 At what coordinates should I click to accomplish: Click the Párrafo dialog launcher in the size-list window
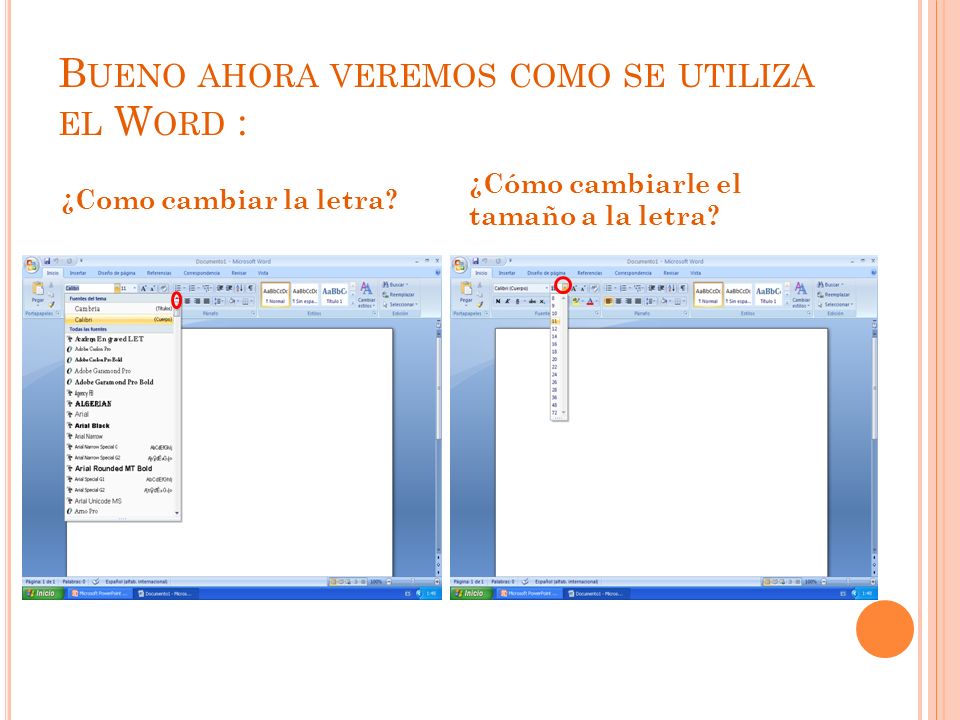tap(685, 313)
